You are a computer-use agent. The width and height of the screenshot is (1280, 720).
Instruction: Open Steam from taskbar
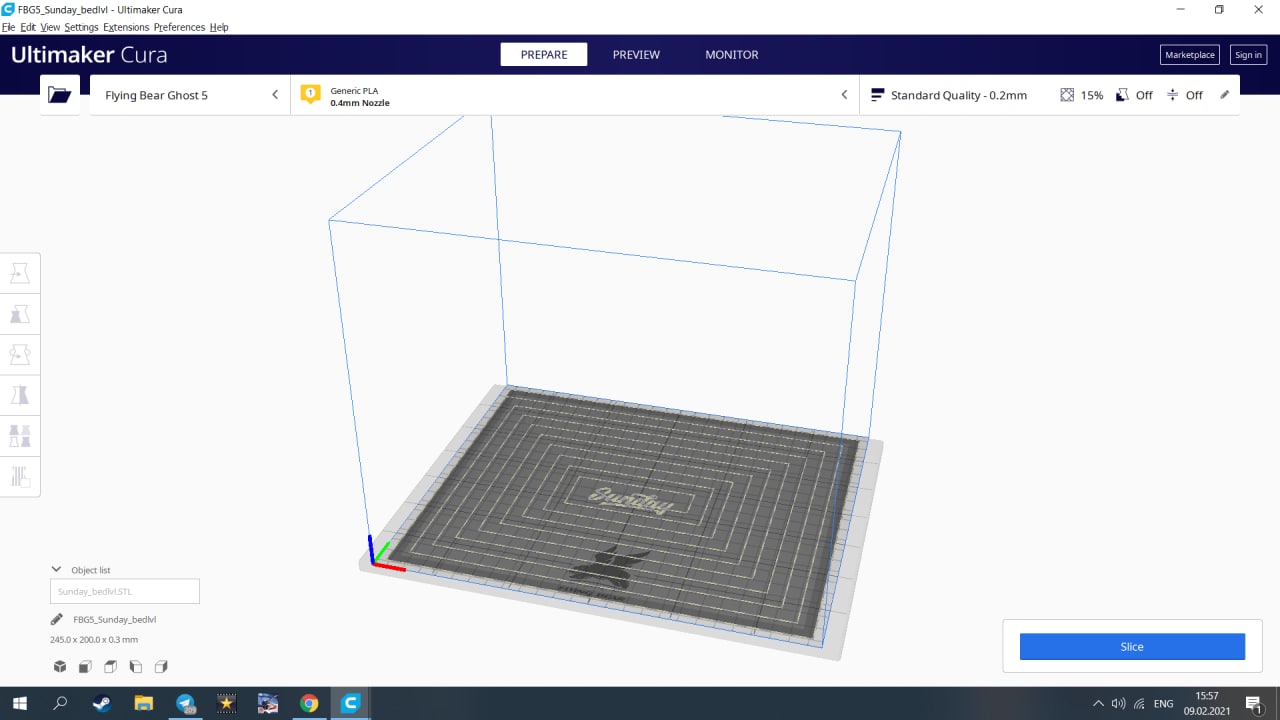102,703
